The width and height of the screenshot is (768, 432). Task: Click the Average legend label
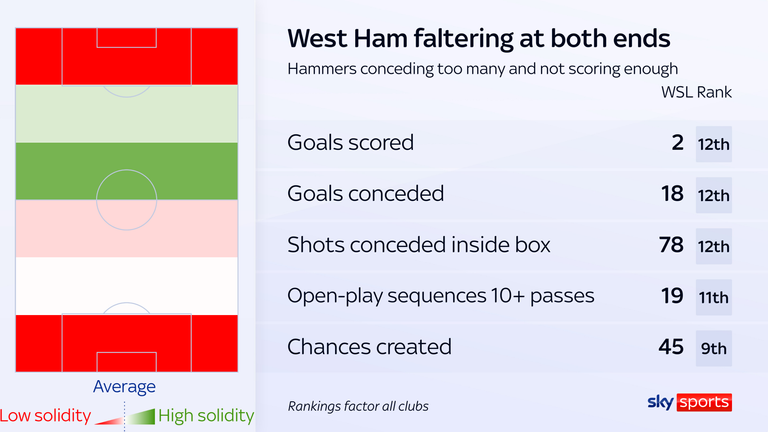tap(124, 387)
